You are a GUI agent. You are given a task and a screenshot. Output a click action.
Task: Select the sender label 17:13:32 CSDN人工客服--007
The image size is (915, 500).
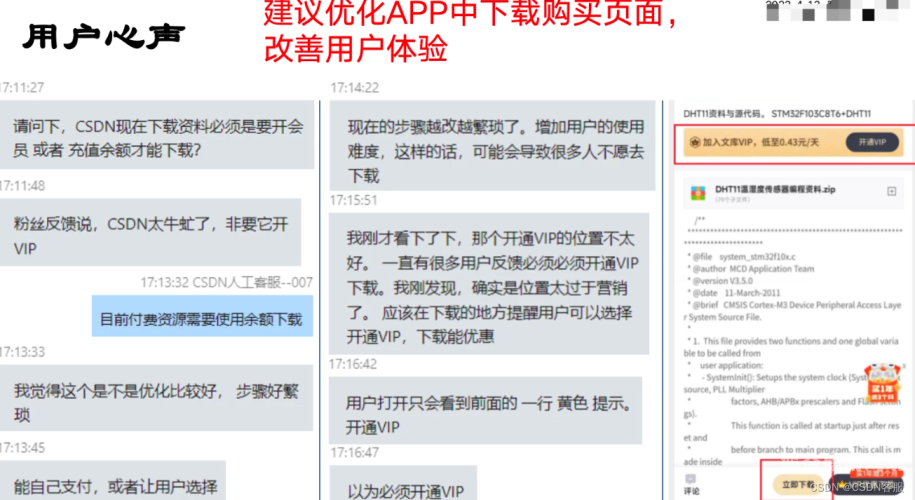226,282
